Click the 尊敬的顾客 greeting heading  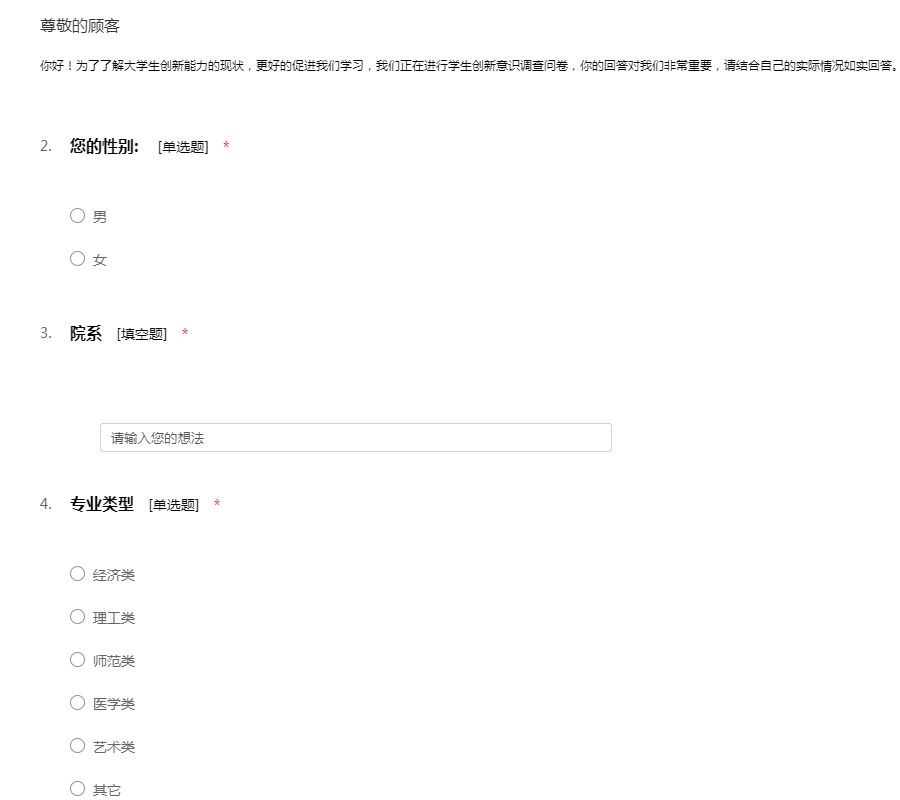[x=80, y=26]
